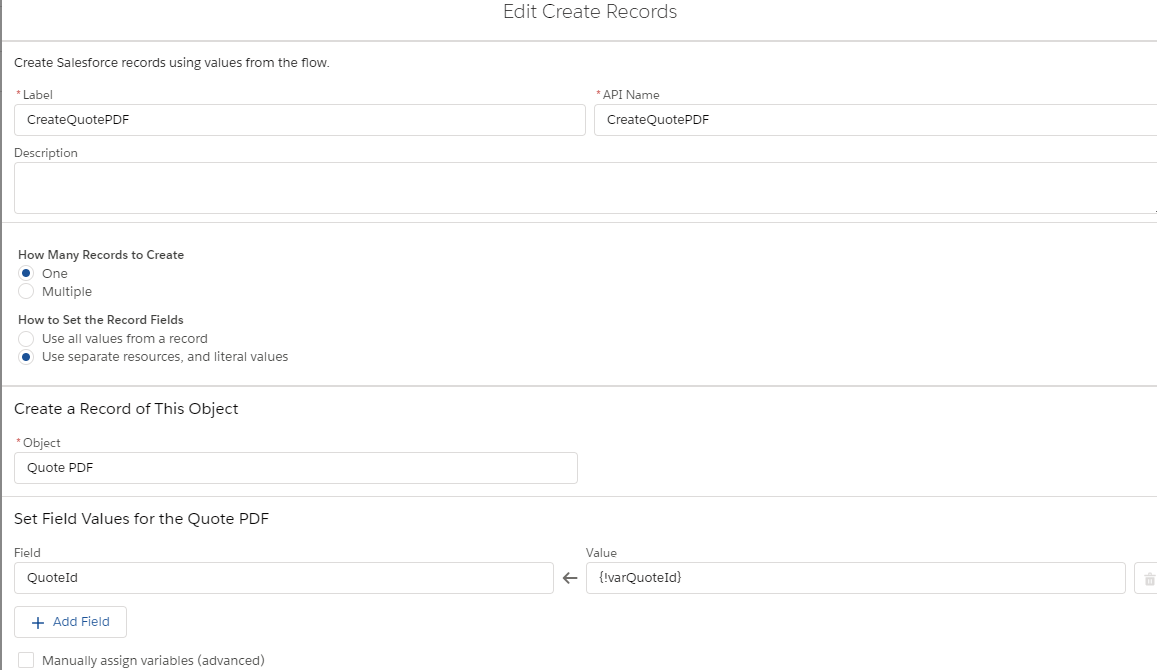
Task: Choose Multiple records to create
Action: tap(27, 292)
